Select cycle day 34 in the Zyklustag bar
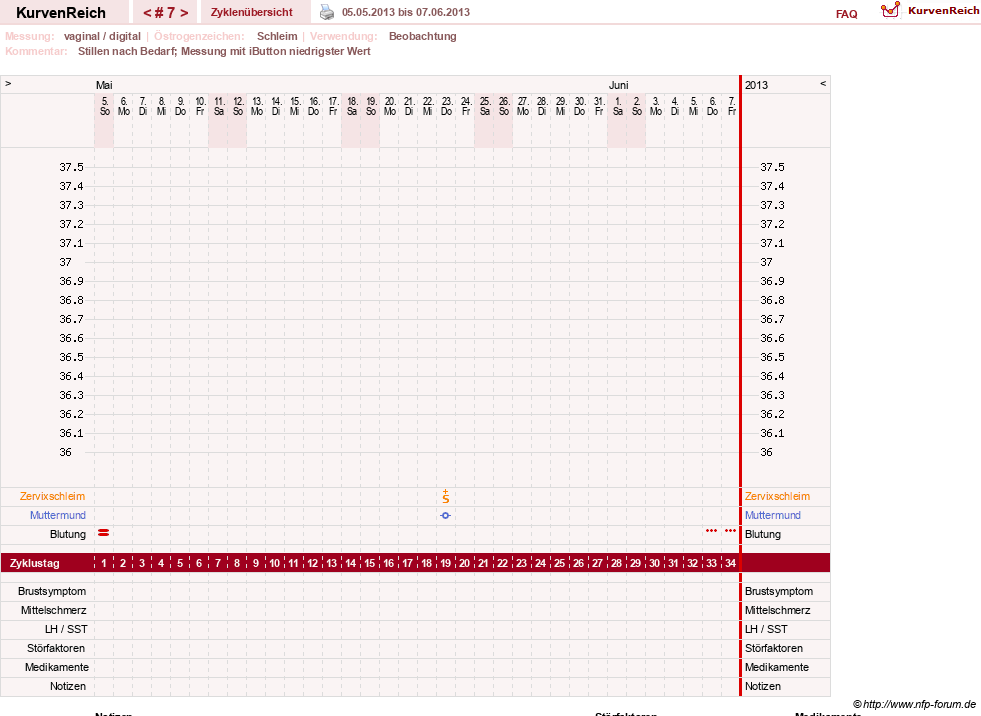Viewport: 981px width, 716px height. tap(730, 563)
